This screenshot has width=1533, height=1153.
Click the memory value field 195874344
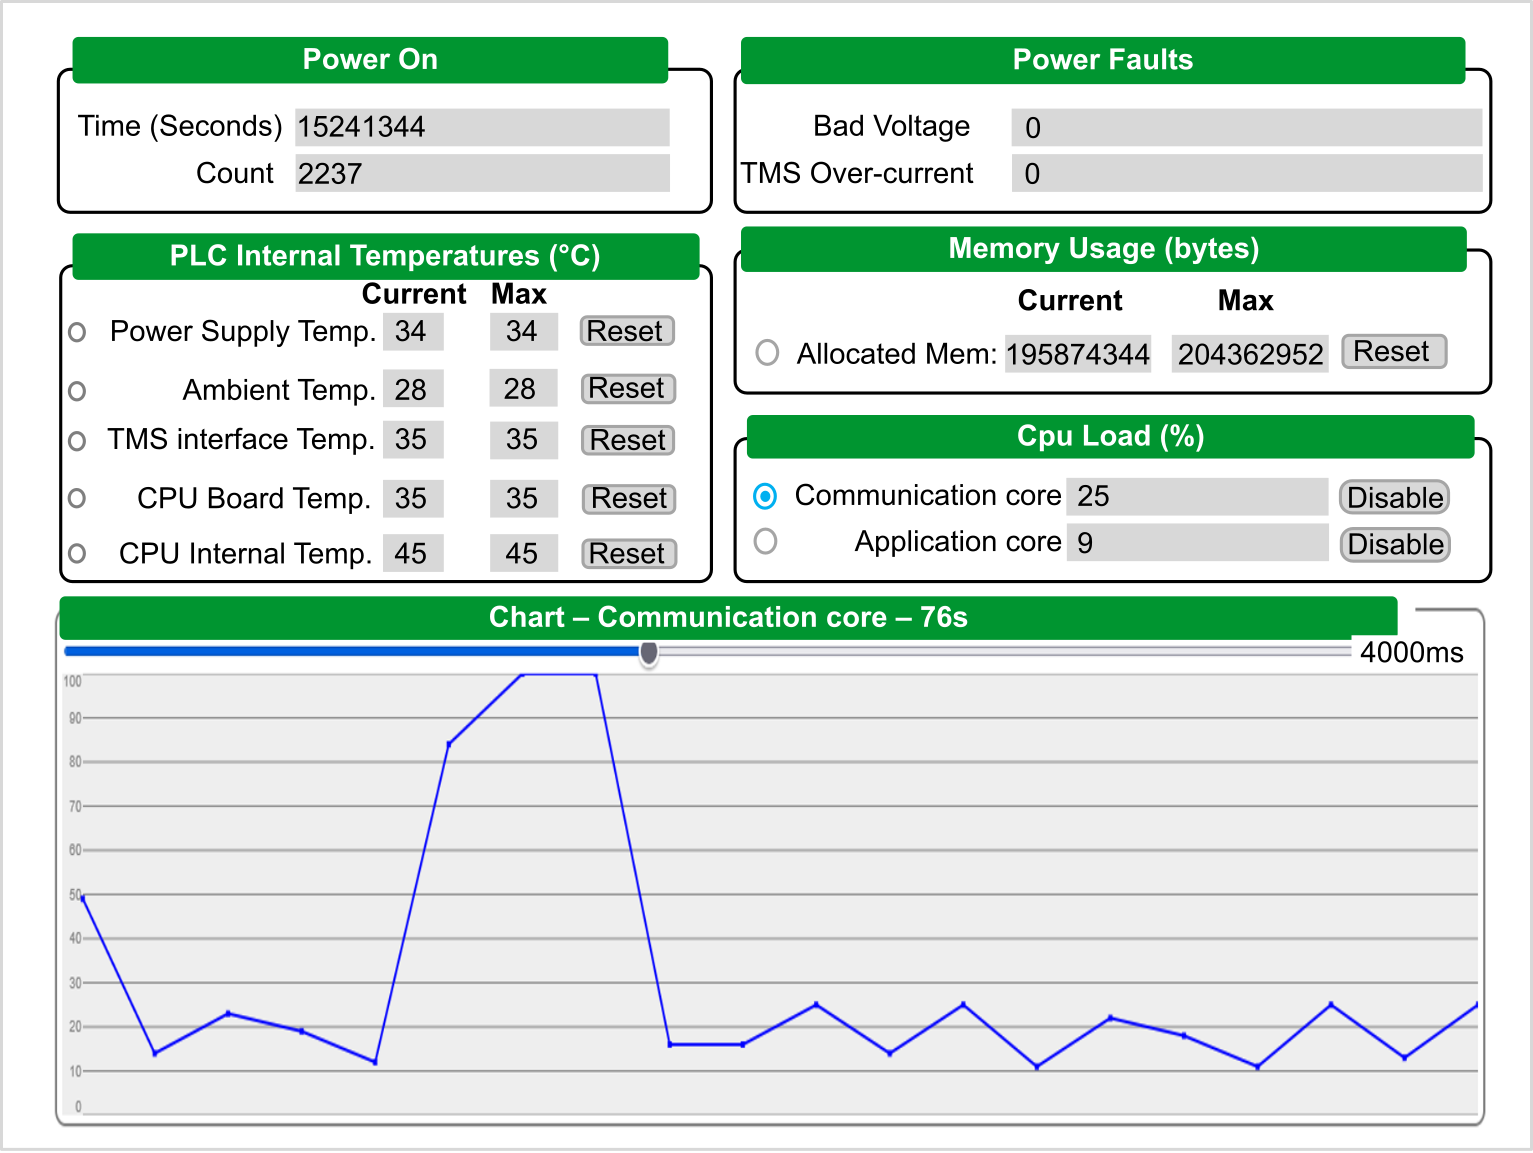[x=1078, y=354]
